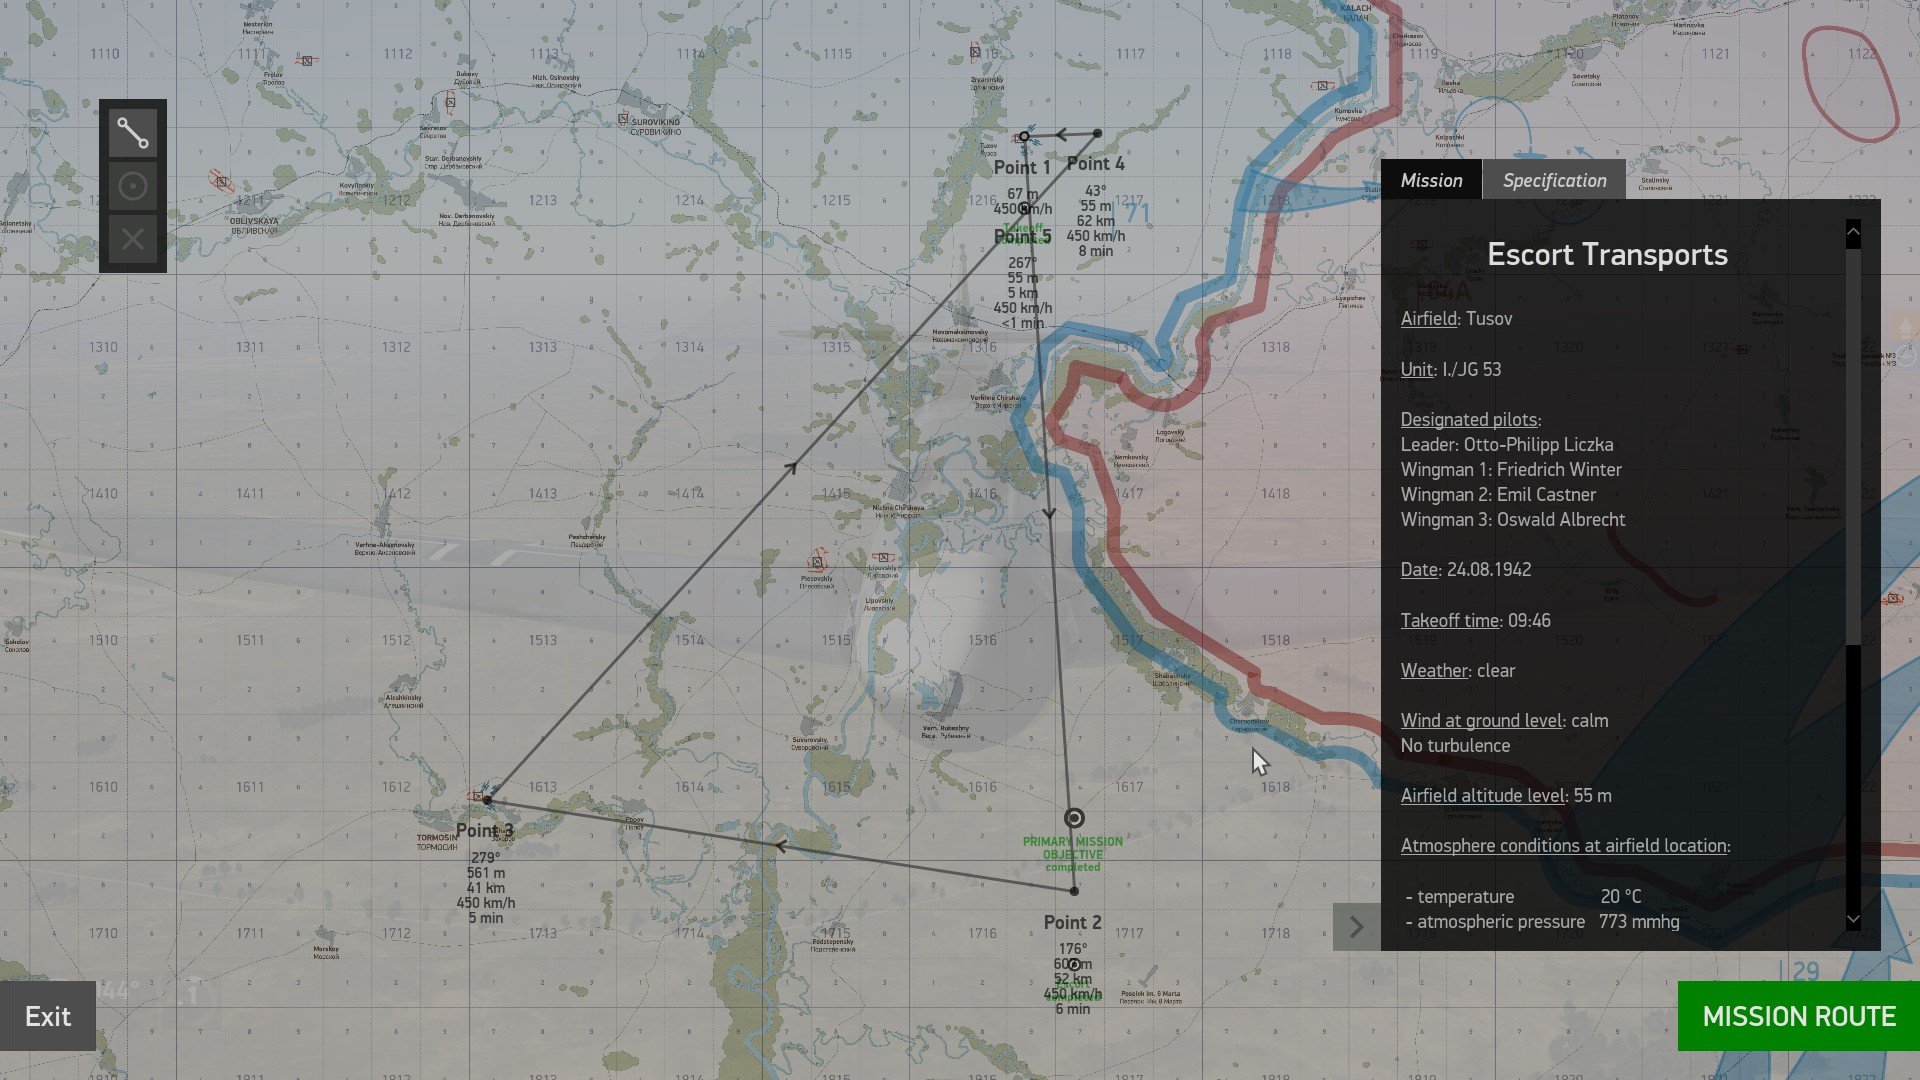Click the Exit button
The height and width of the screenshot is (1080, 1920).
[48, 1016]
